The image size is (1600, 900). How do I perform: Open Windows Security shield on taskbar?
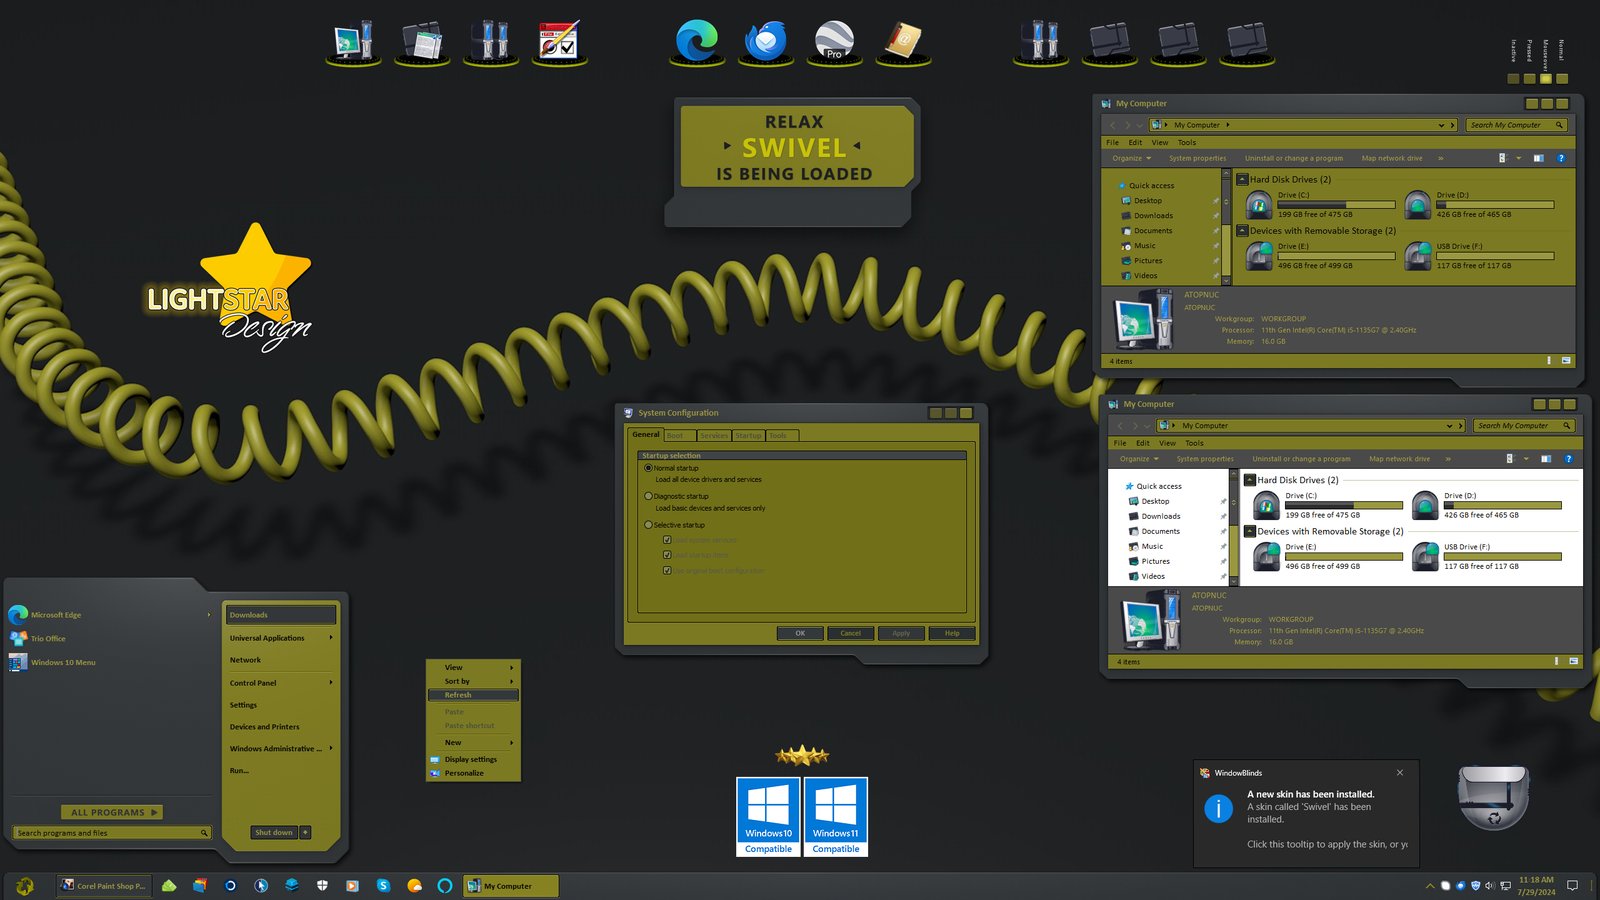point(322,885)
